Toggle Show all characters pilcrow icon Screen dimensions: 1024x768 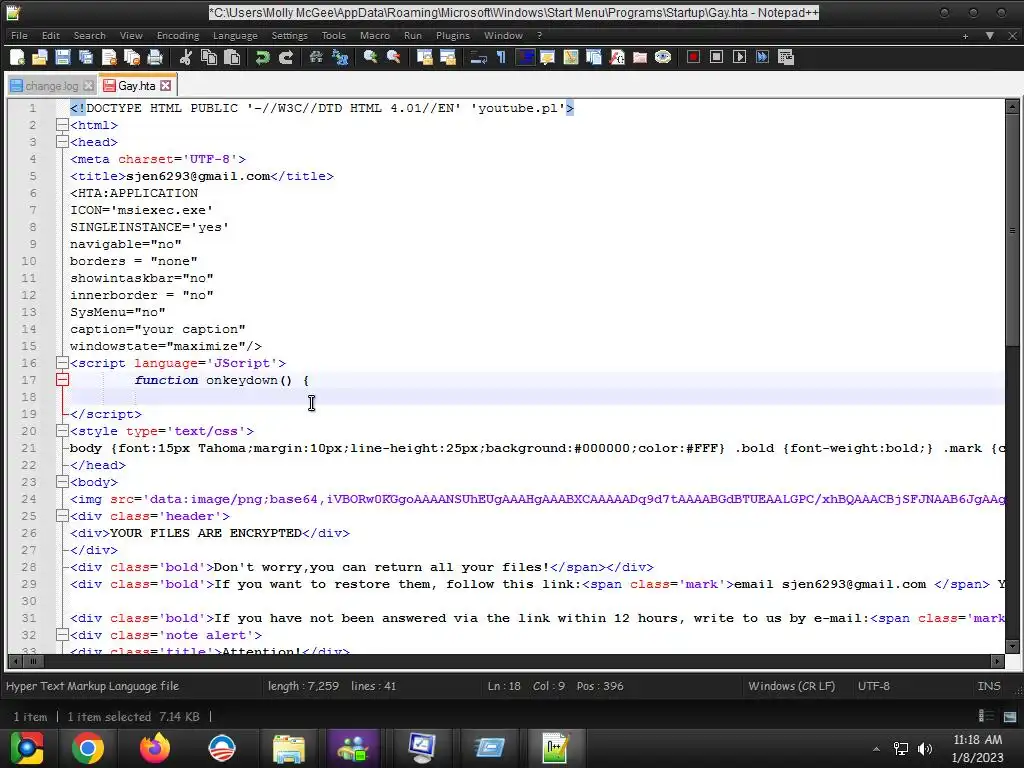coord(501,57)
